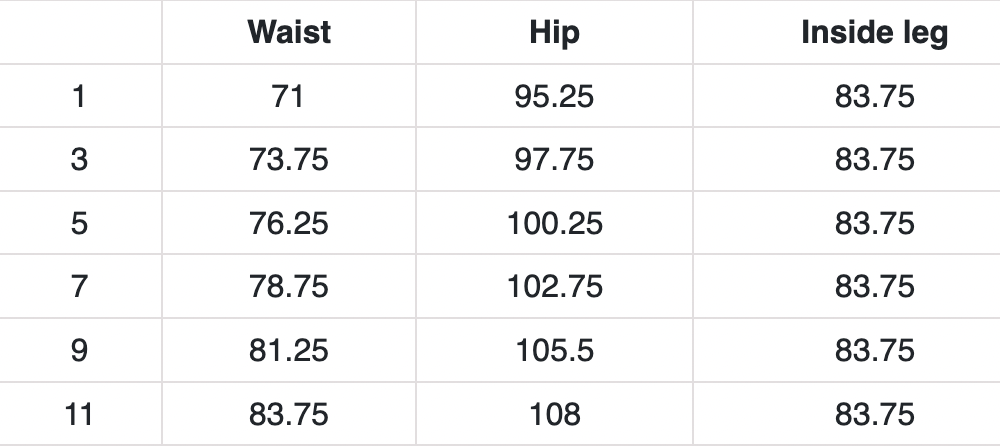Click hip value 102.75
Image resolution: width=1000 pixels, height=446 pixels.
pyautogui.click(x=554, y=287)
